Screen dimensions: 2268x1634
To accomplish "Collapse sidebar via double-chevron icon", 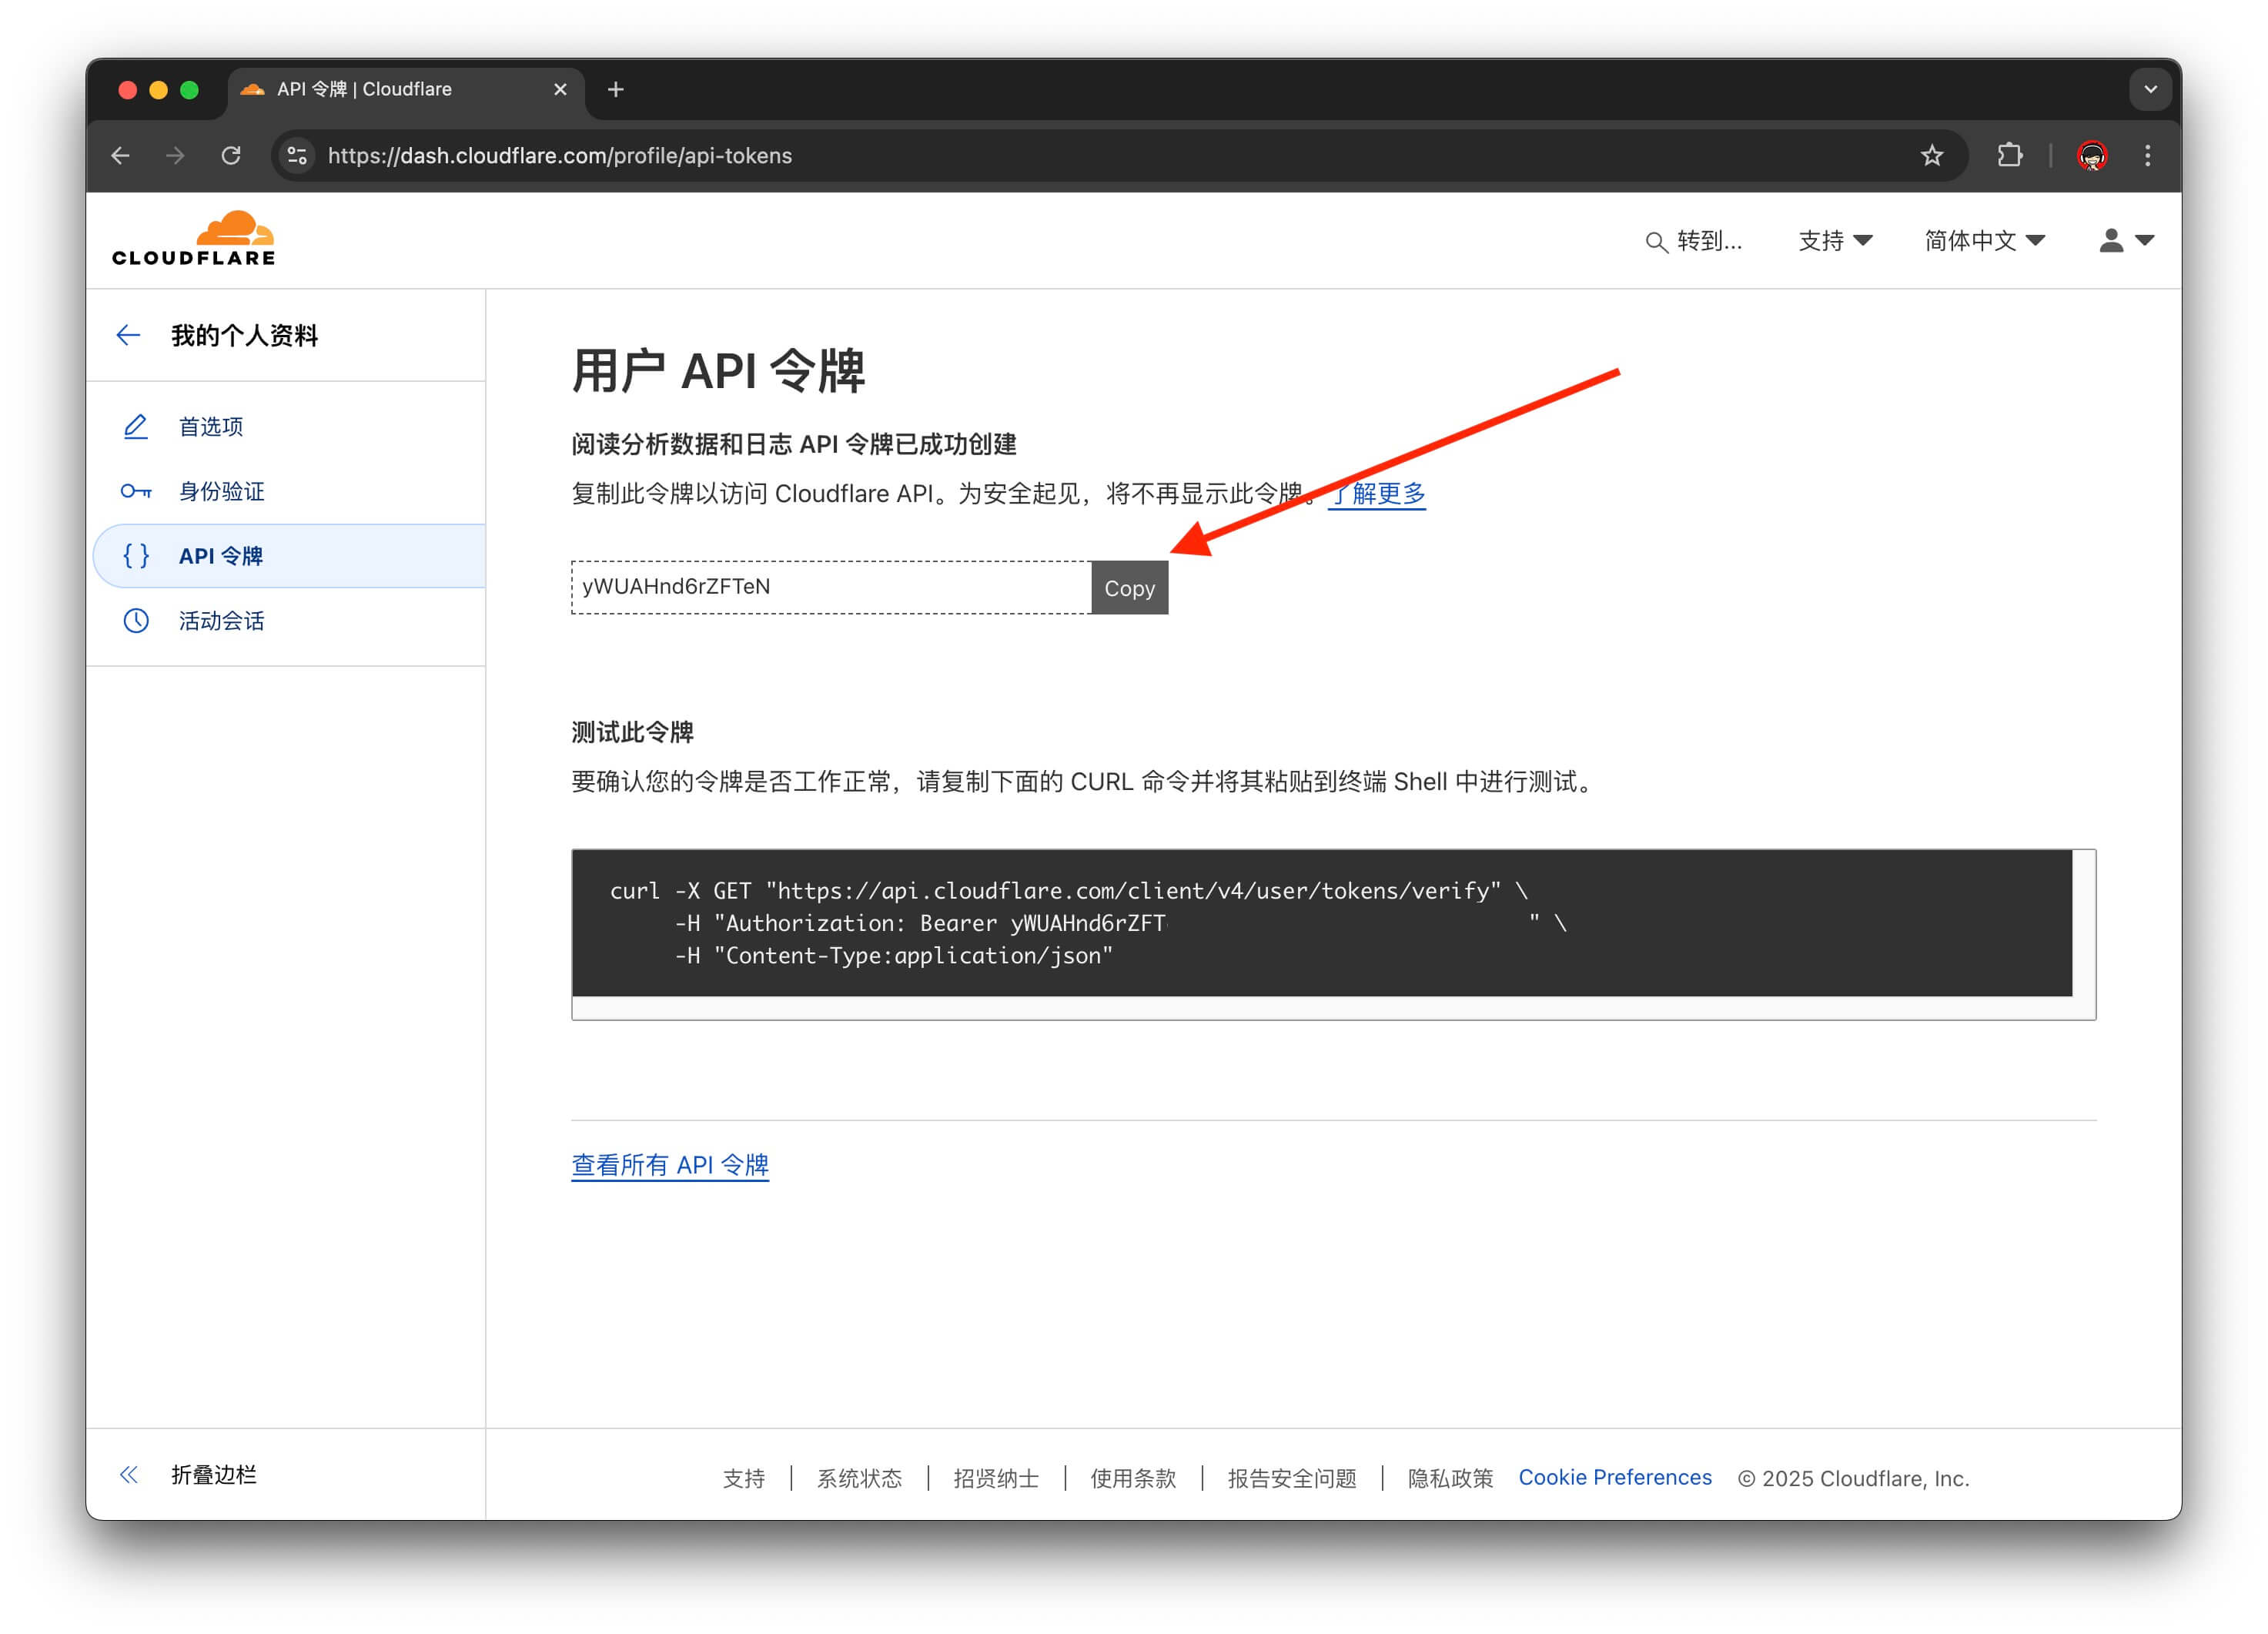I will [129, 1475].
